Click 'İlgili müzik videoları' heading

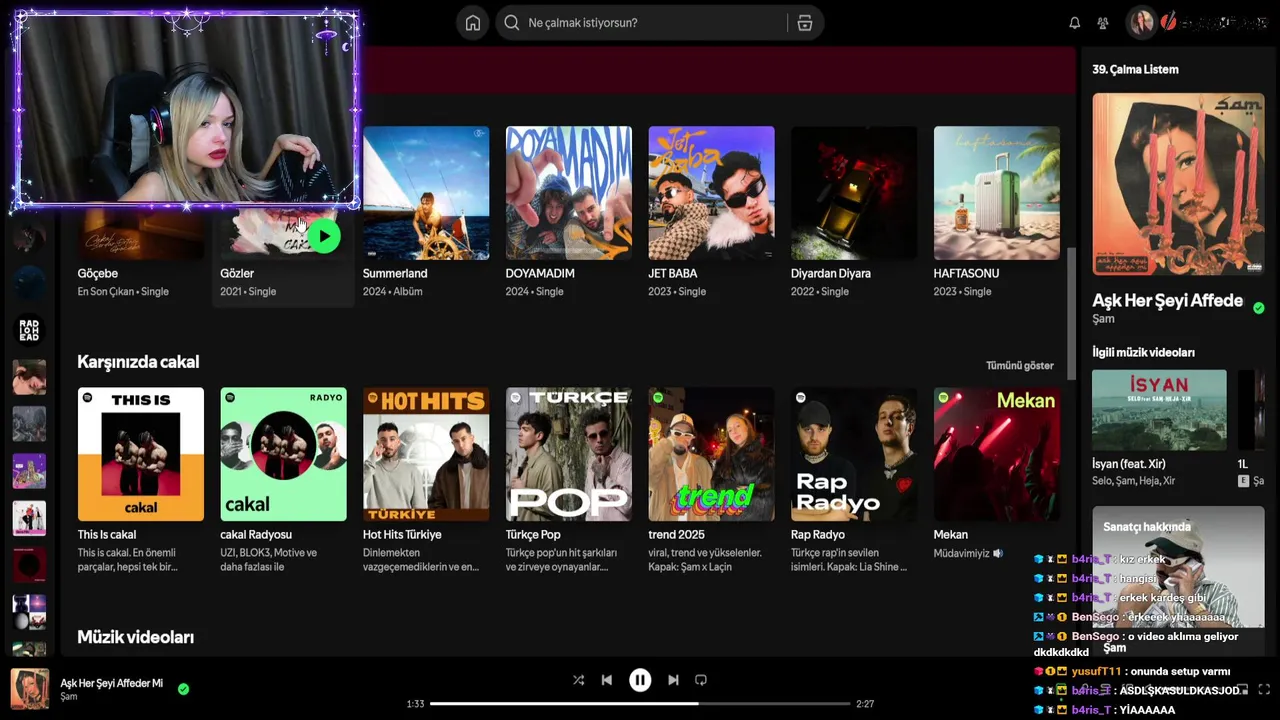(1143, 352)
